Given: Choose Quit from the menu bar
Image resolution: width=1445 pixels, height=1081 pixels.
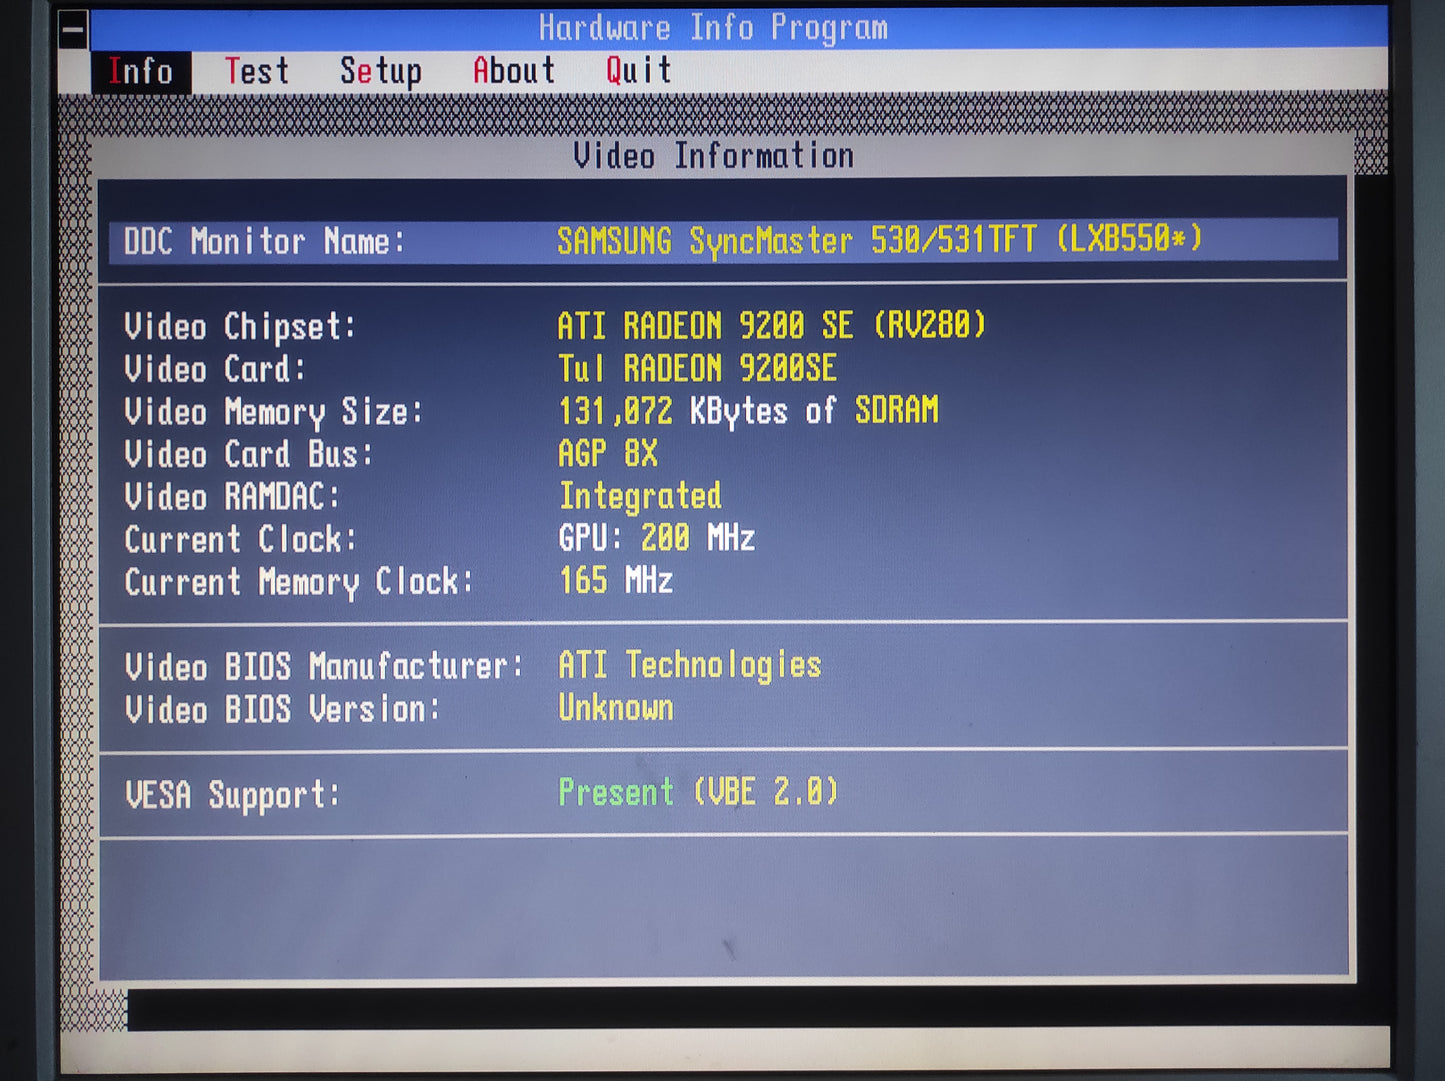Looking at the screenshot, I should [638, 72].
